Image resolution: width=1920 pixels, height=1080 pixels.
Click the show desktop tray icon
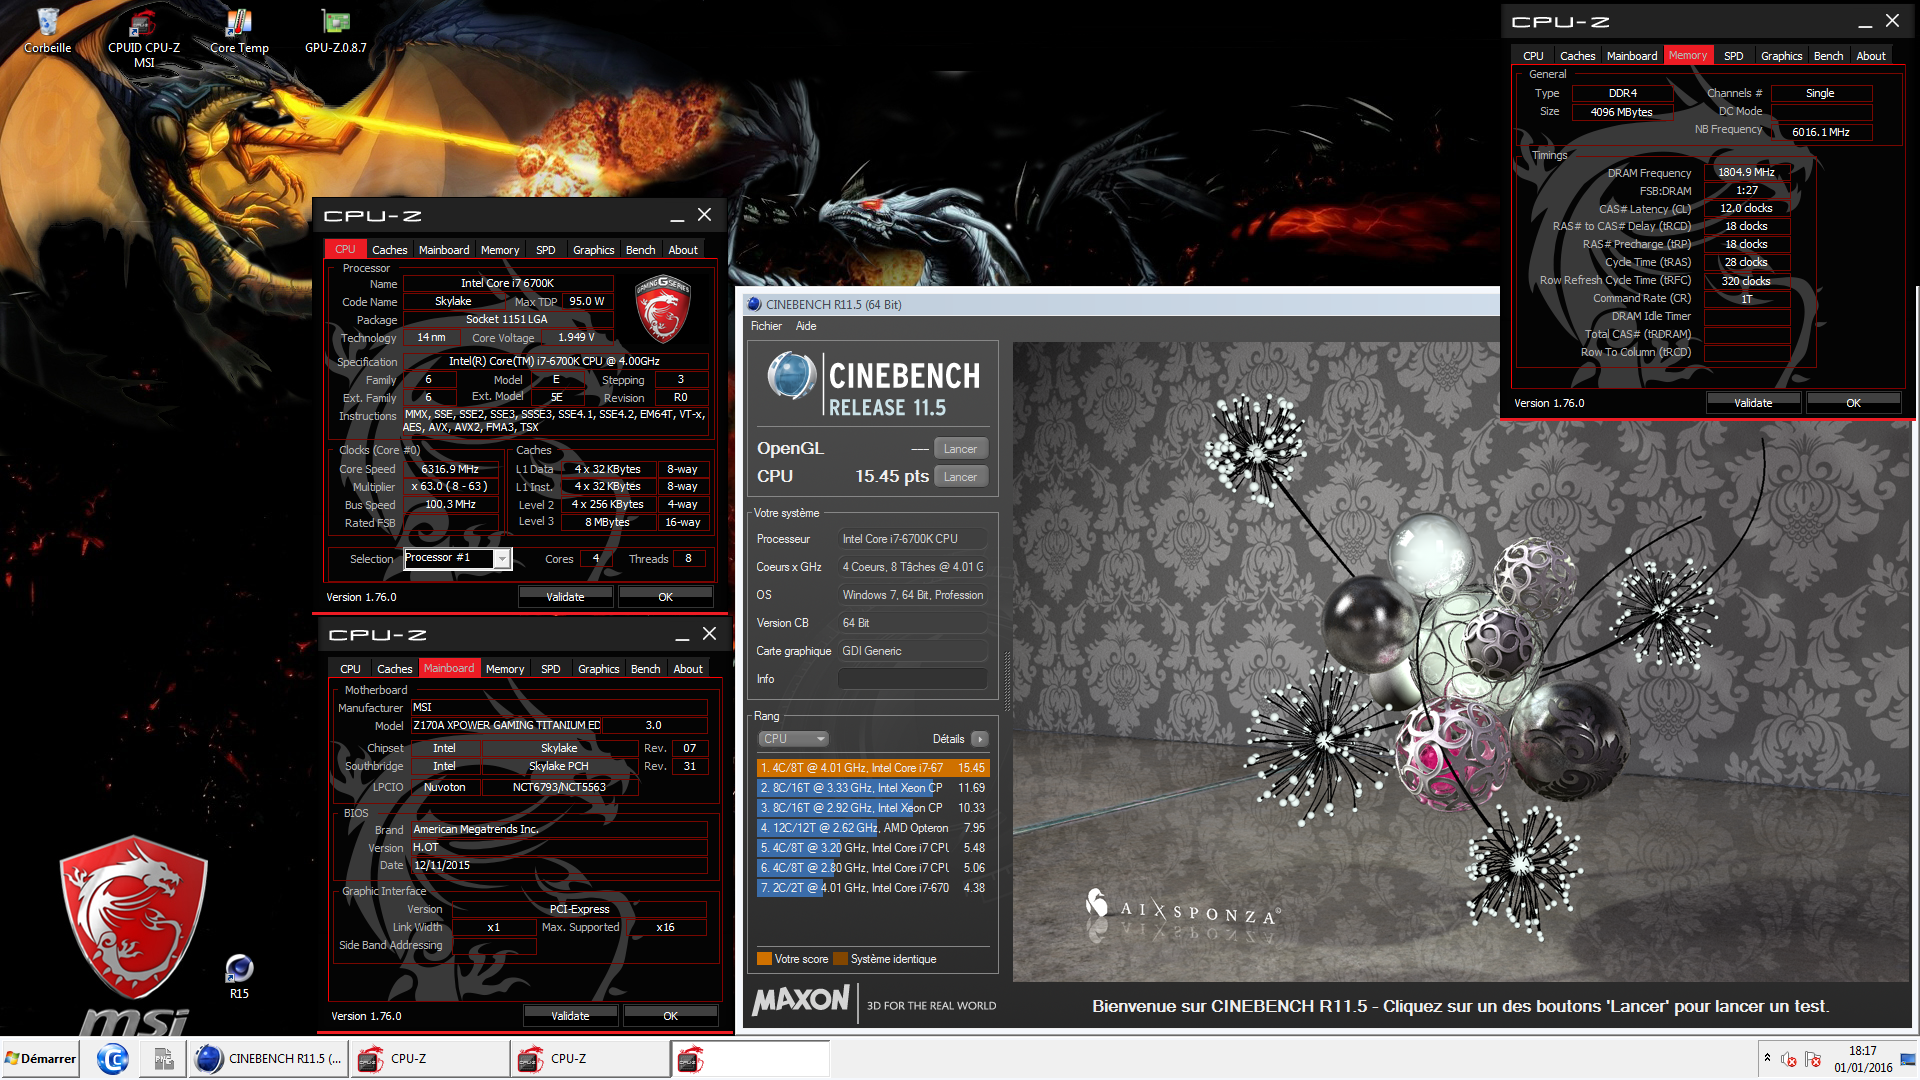click(1908, 1059)
